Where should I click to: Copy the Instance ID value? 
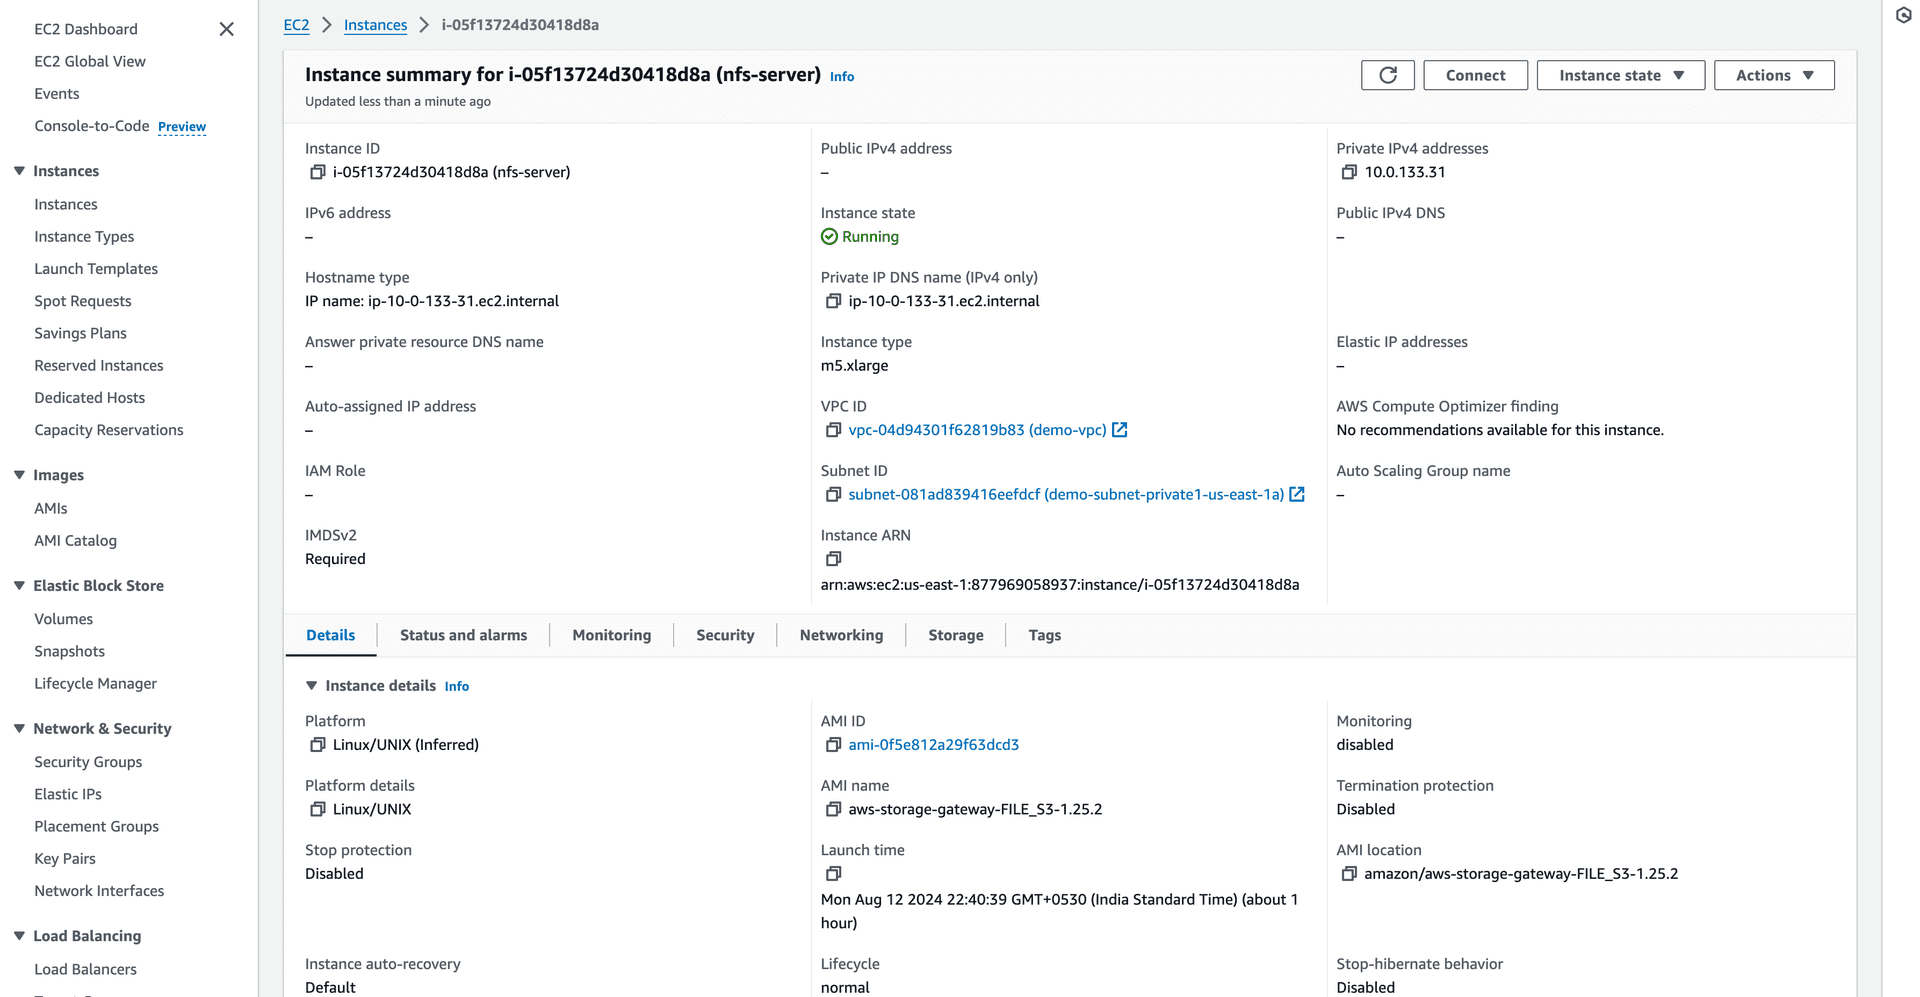(x=317, y=172)
